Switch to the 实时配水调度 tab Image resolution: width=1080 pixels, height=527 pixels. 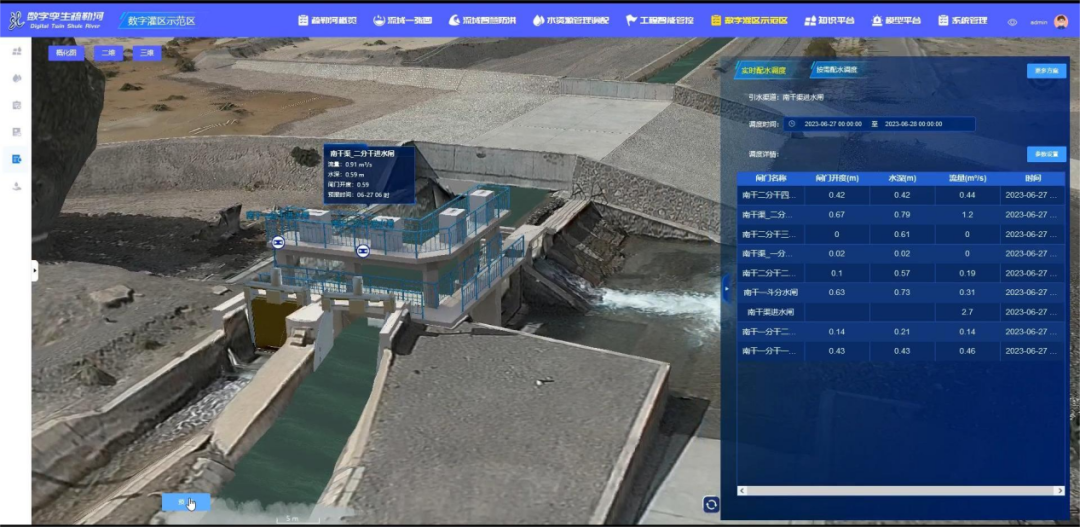click(x=763, y=70)
